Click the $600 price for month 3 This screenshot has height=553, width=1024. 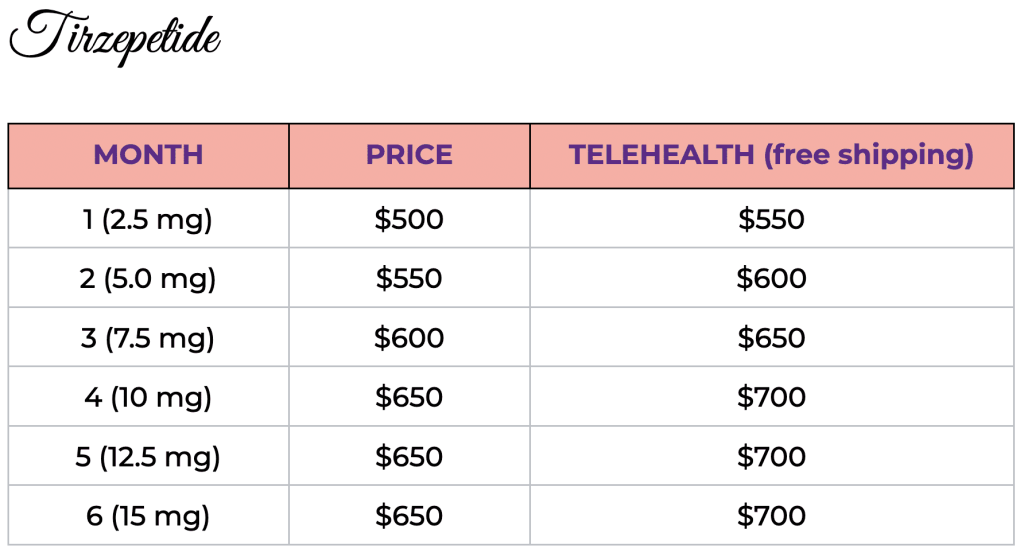tap(409, 338)
